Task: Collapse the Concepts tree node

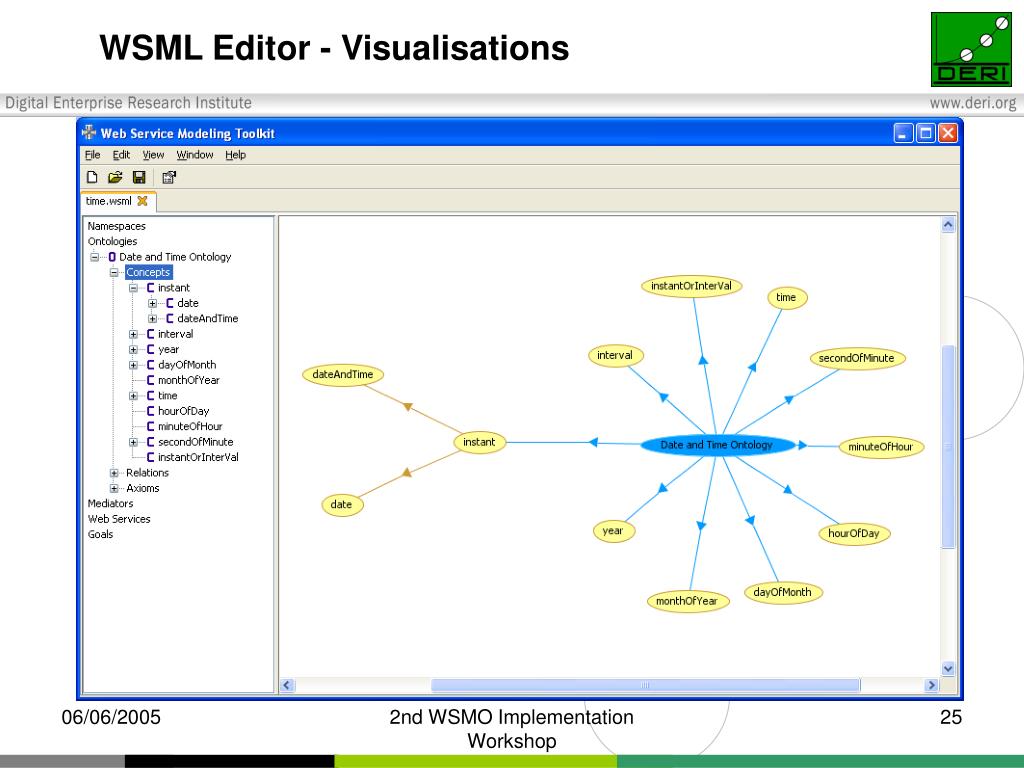Action: coord(114,272)
